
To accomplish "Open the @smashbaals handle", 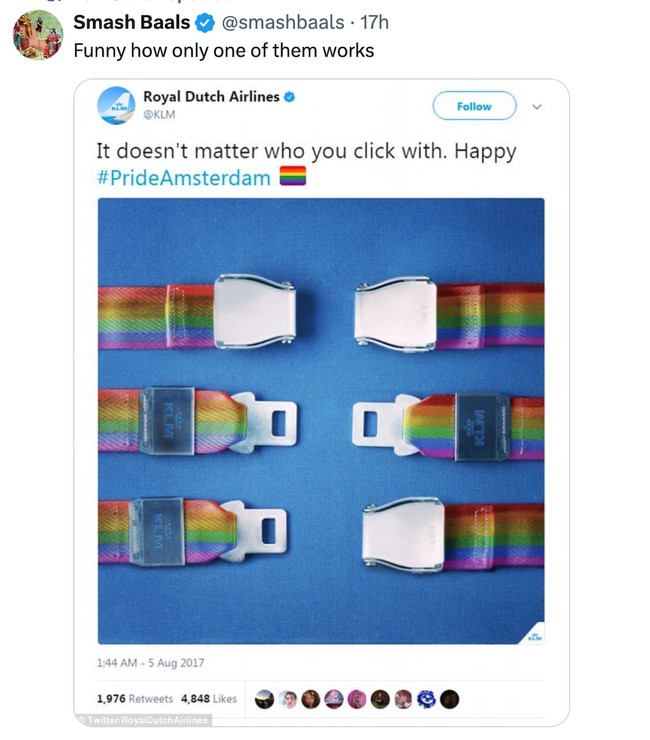I will [x=283, y=22].
